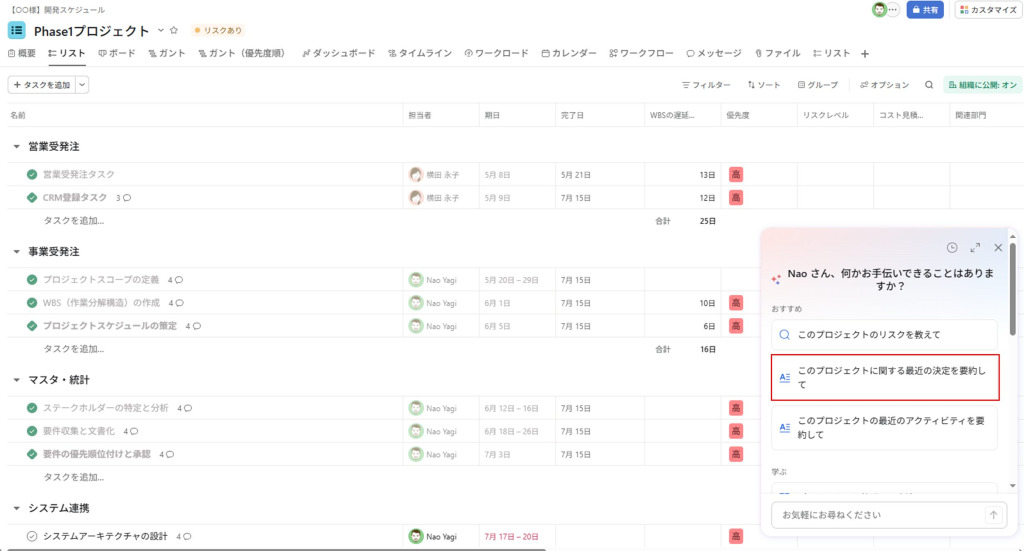Open the ワークロード tab
This screenshot has height=551, width=1024.
click(x=496, y=53)
